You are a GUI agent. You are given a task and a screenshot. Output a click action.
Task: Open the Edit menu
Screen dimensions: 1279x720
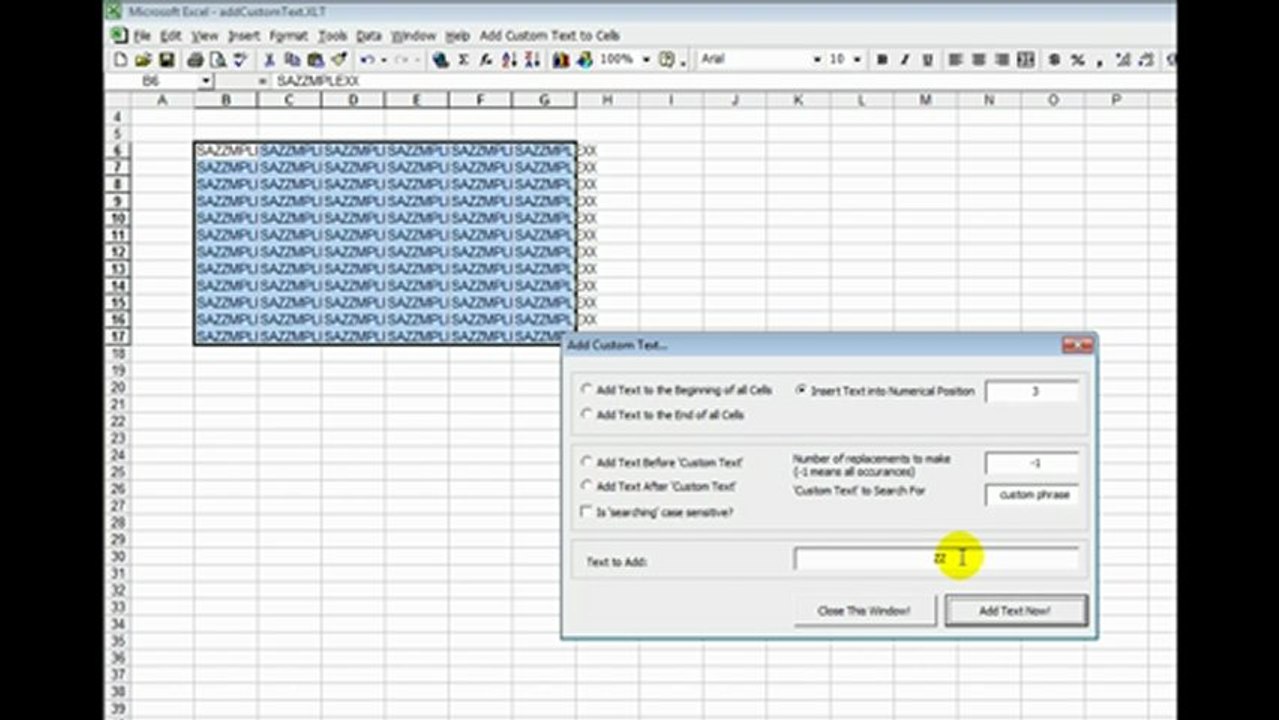click(171, 35)
